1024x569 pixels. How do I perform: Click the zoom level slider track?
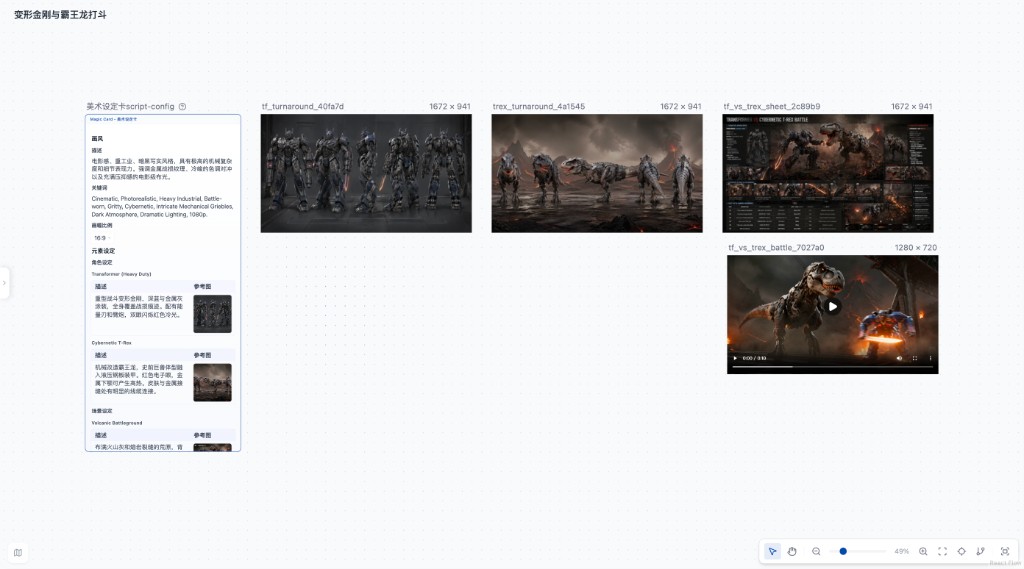[857, 551]
